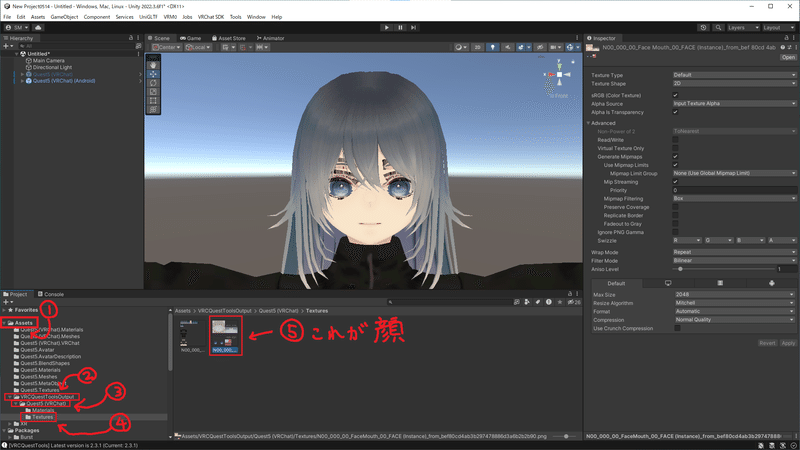Toggle Generate Mipmaps checkbox
This screenshot has width=800, height=450.
tap(676, 157)
